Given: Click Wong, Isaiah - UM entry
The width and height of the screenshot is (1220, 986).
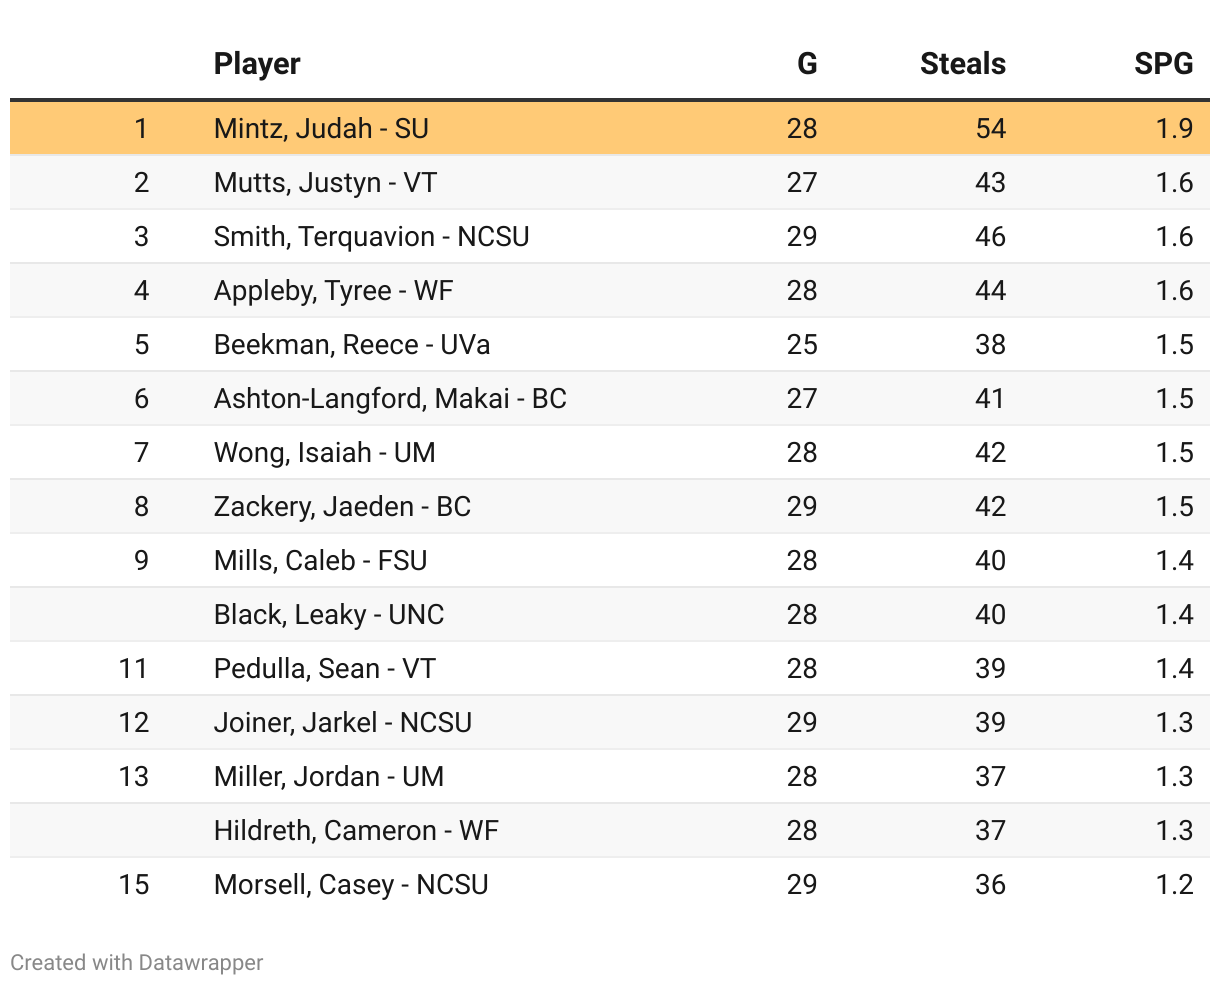Looking at the screenshot, I should pyautogui.click(x=324, y=452).
